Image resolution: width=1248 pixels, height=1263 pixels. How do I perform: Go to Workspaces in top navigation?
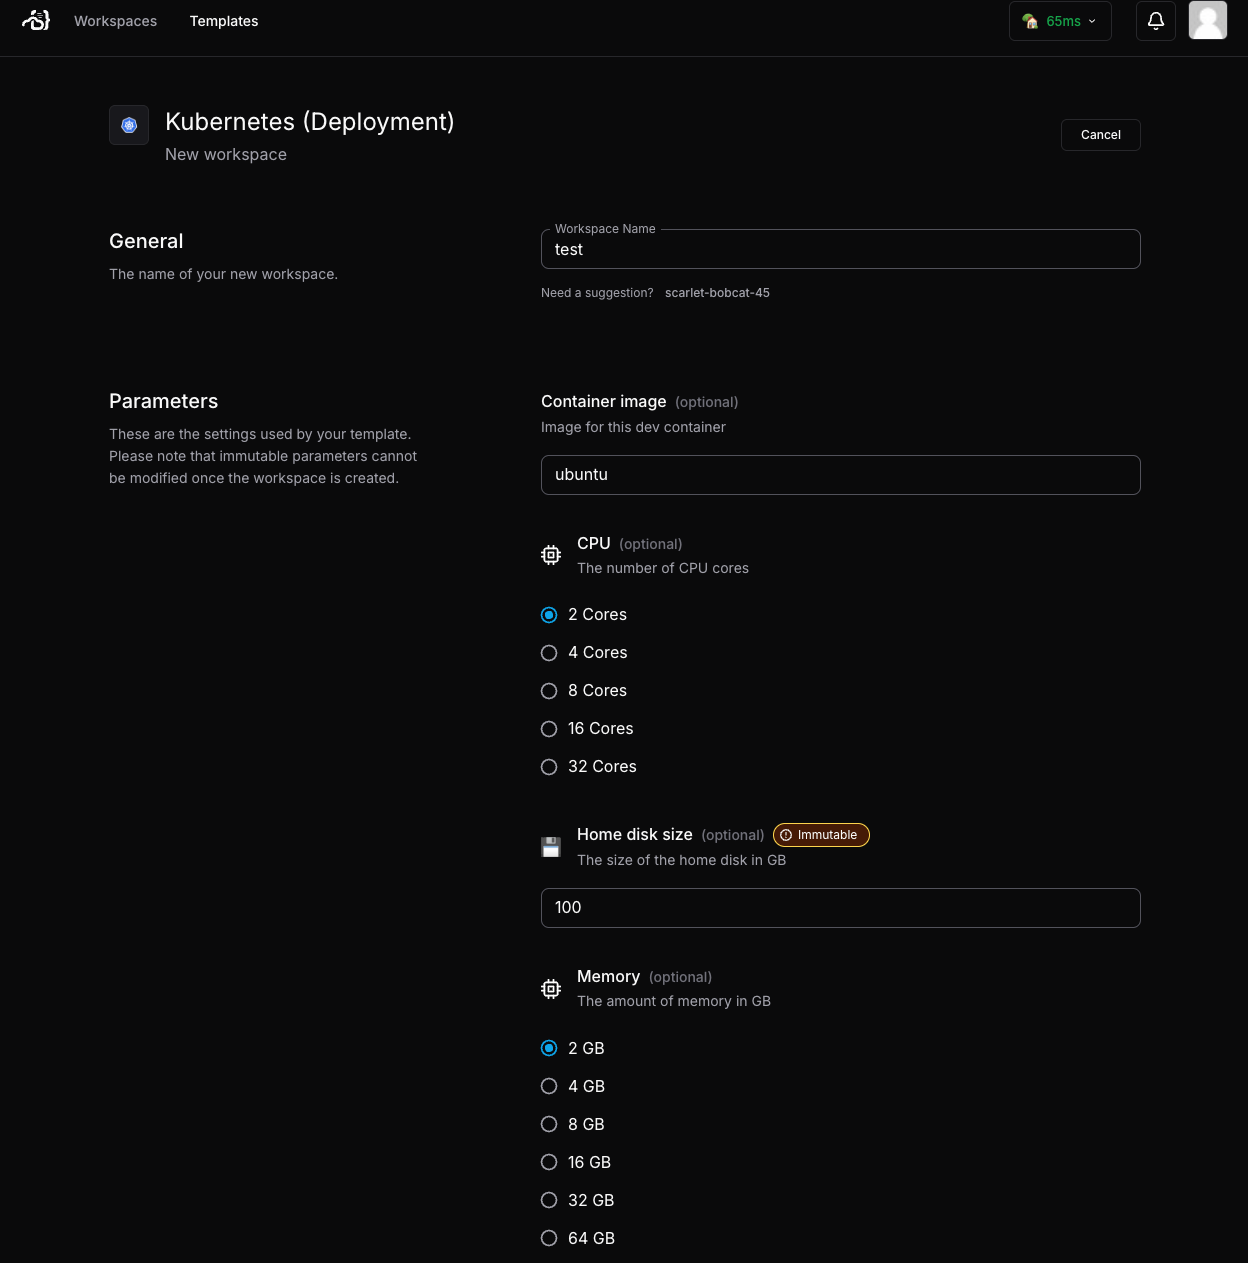115,21
